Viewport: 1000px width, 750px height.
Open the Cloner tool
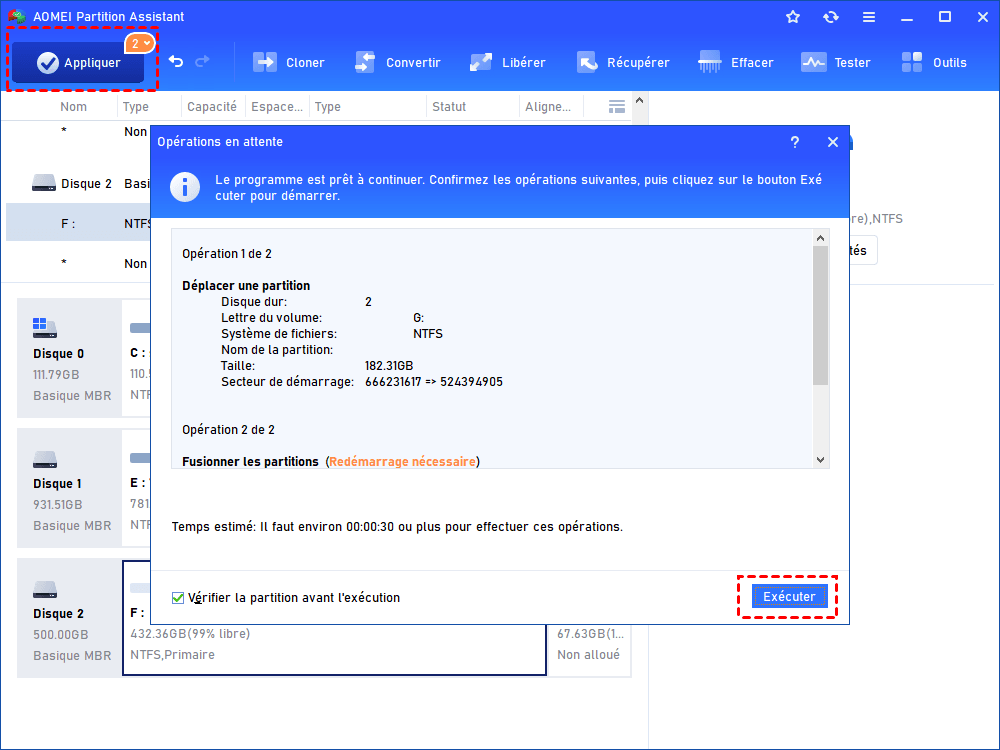(x=288, y=62)
